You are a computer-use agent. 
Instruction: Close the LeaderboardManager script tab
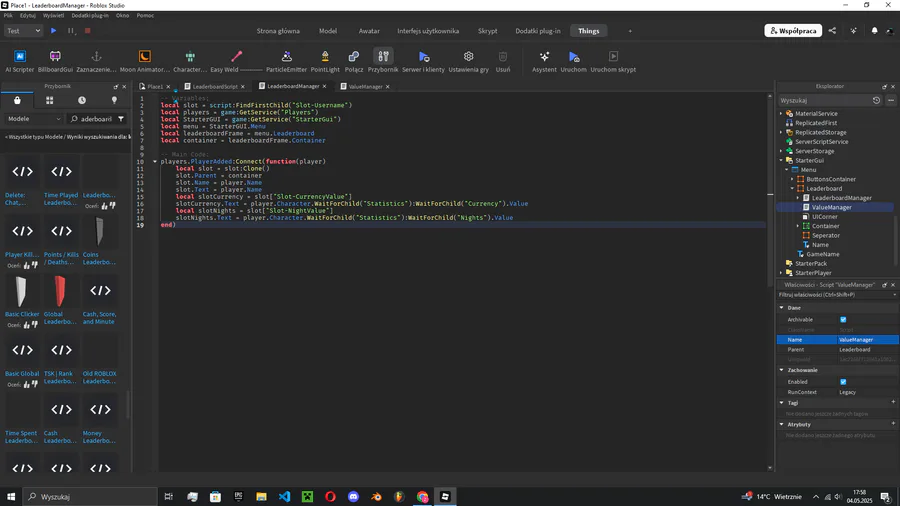pos(324,87)
